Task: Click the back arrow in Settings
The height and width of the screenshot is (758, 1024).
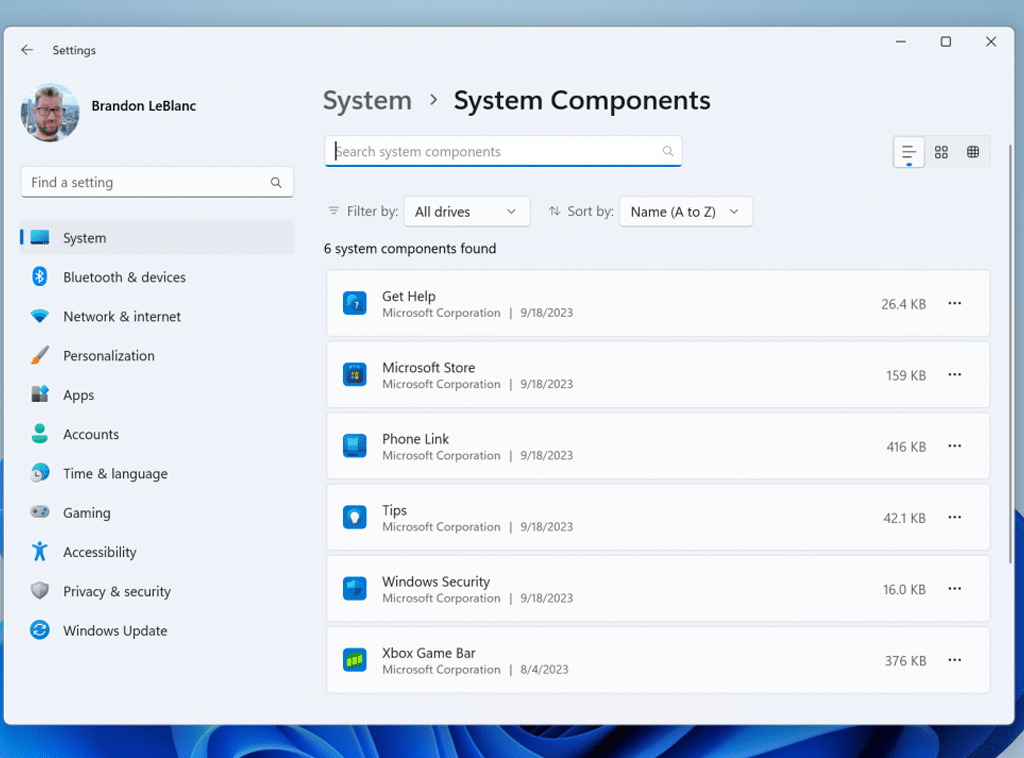Action: coord(27,50)
